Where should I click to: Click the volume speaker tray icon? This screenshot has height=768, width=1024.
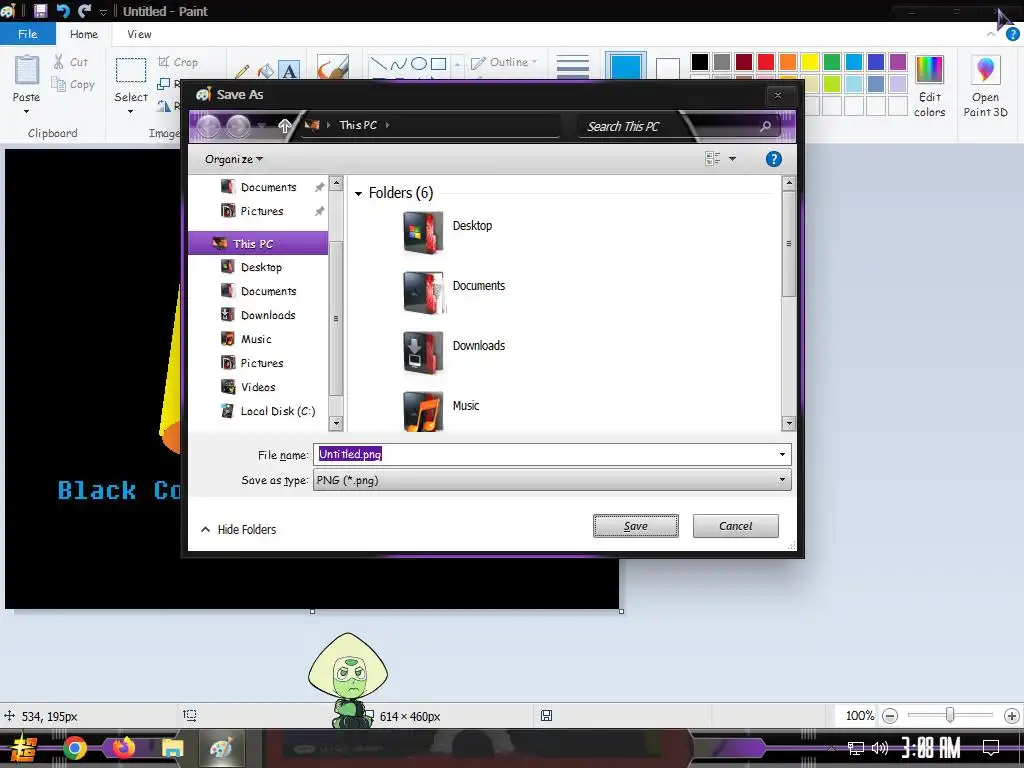coord(880,748)
